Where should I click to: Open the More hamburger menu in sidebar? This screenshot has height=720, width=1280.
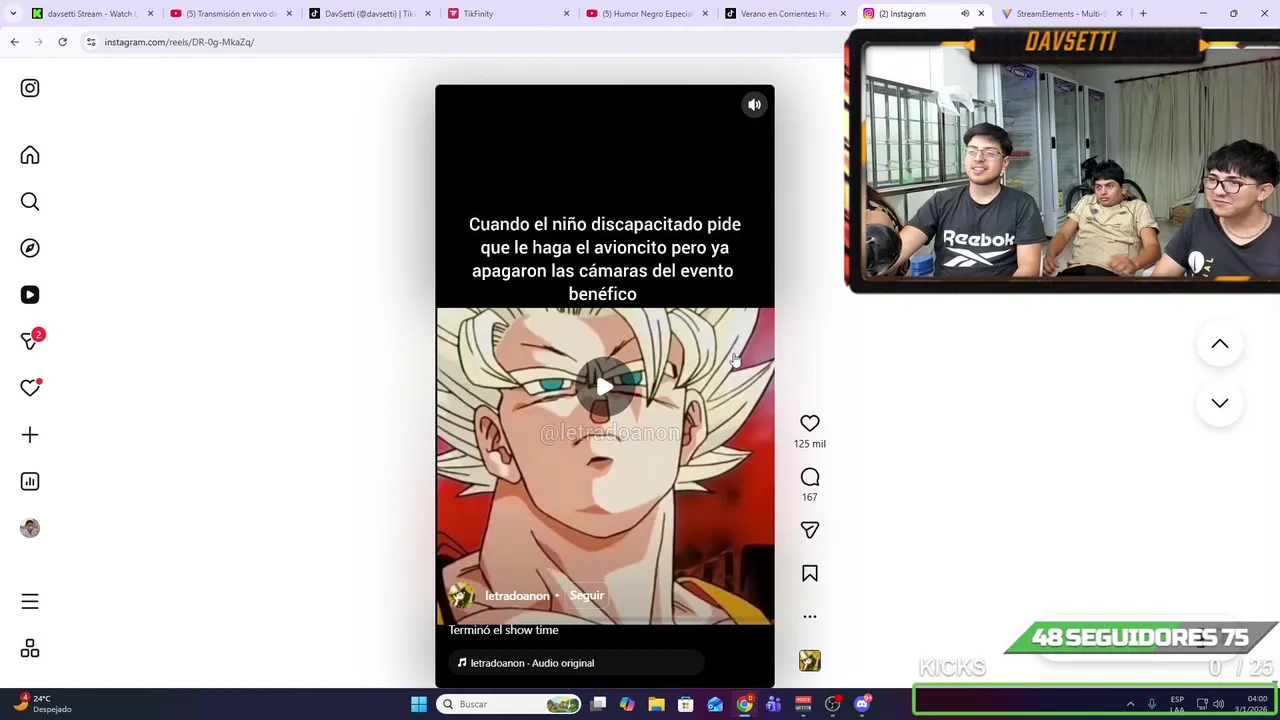click(30, 602)
